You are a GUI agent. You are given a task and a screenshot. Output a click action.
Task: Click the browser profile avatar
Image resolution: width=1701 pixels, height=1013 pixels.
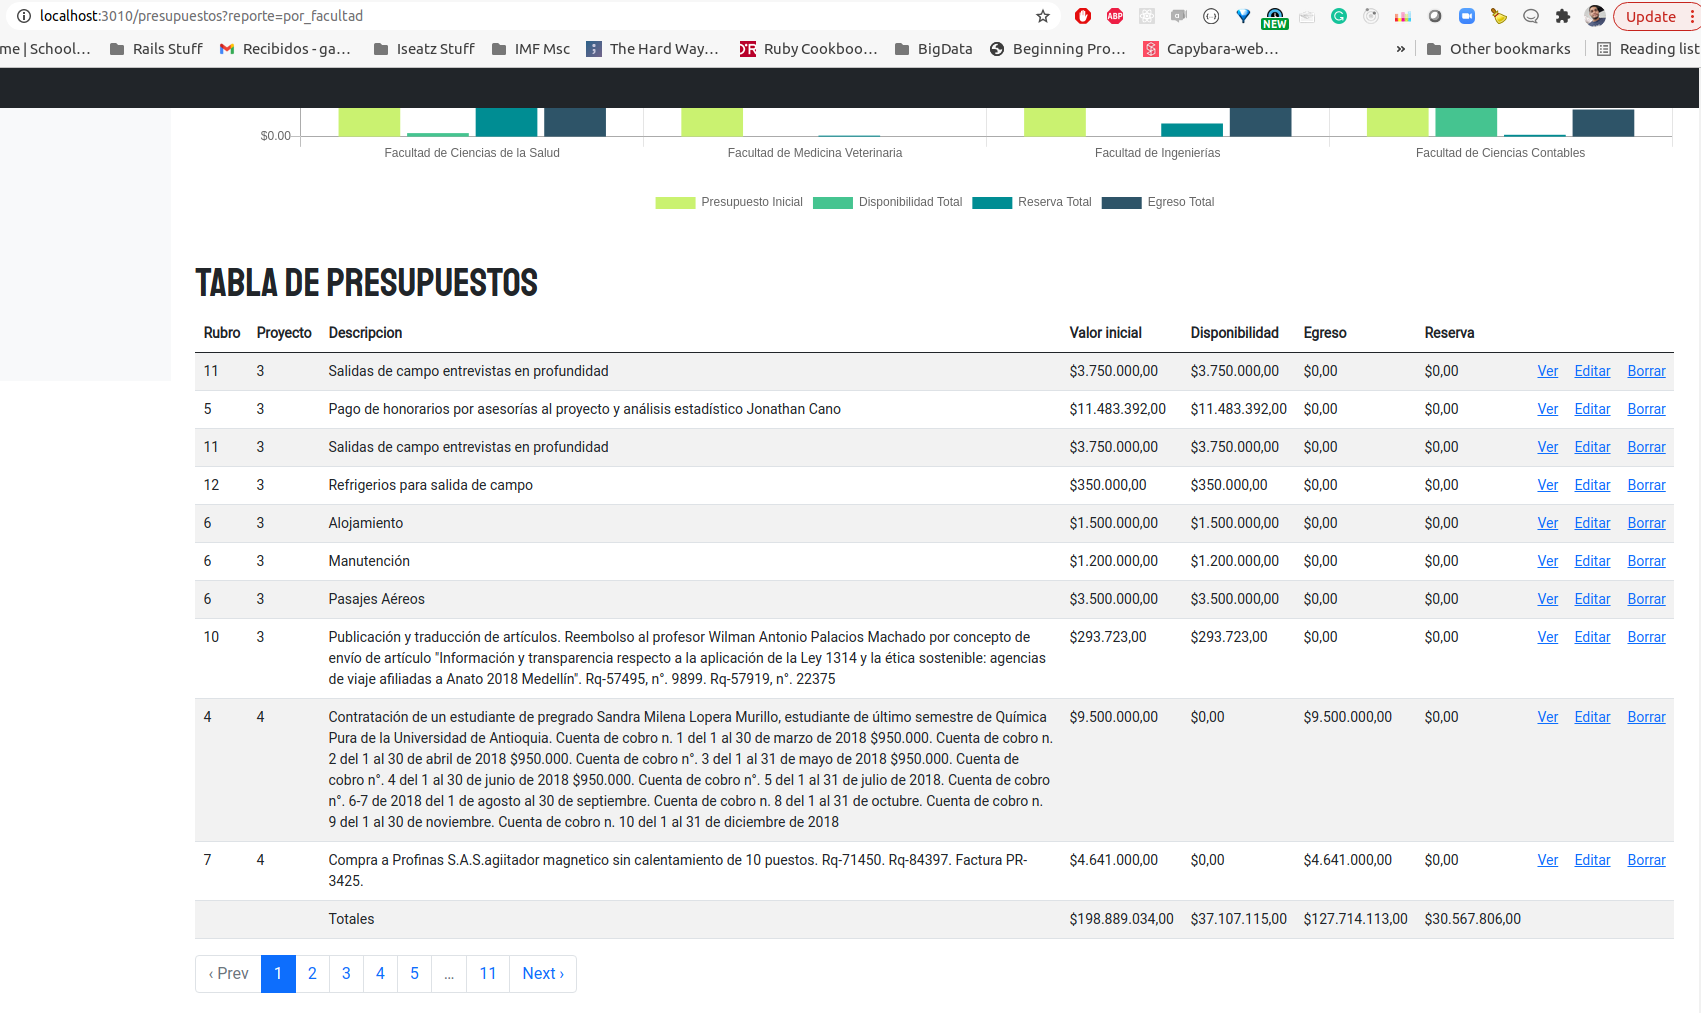(1593, 15)
